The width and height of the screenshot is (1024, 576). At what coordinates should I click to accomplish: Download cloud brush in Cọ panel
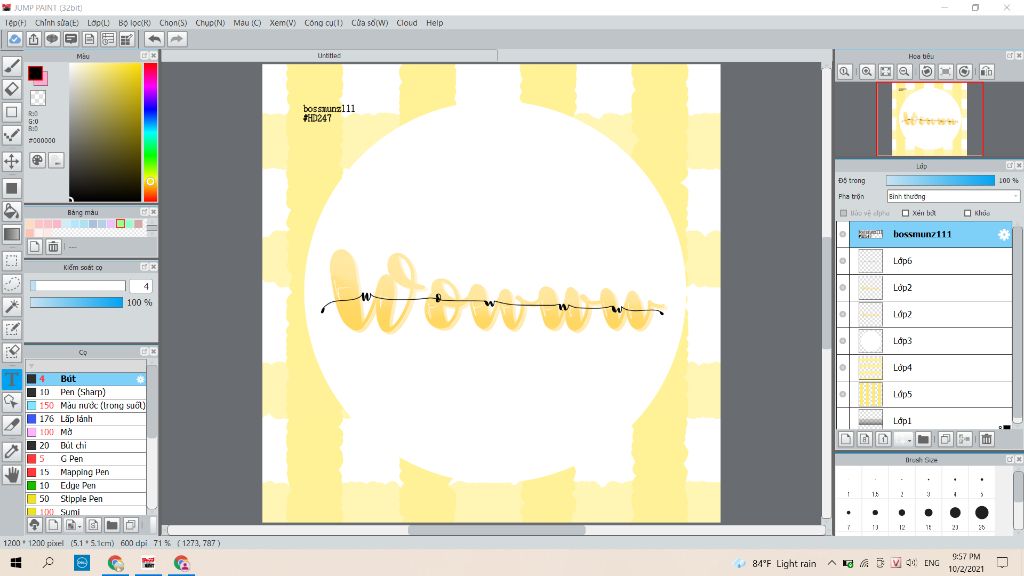point(35,524)
